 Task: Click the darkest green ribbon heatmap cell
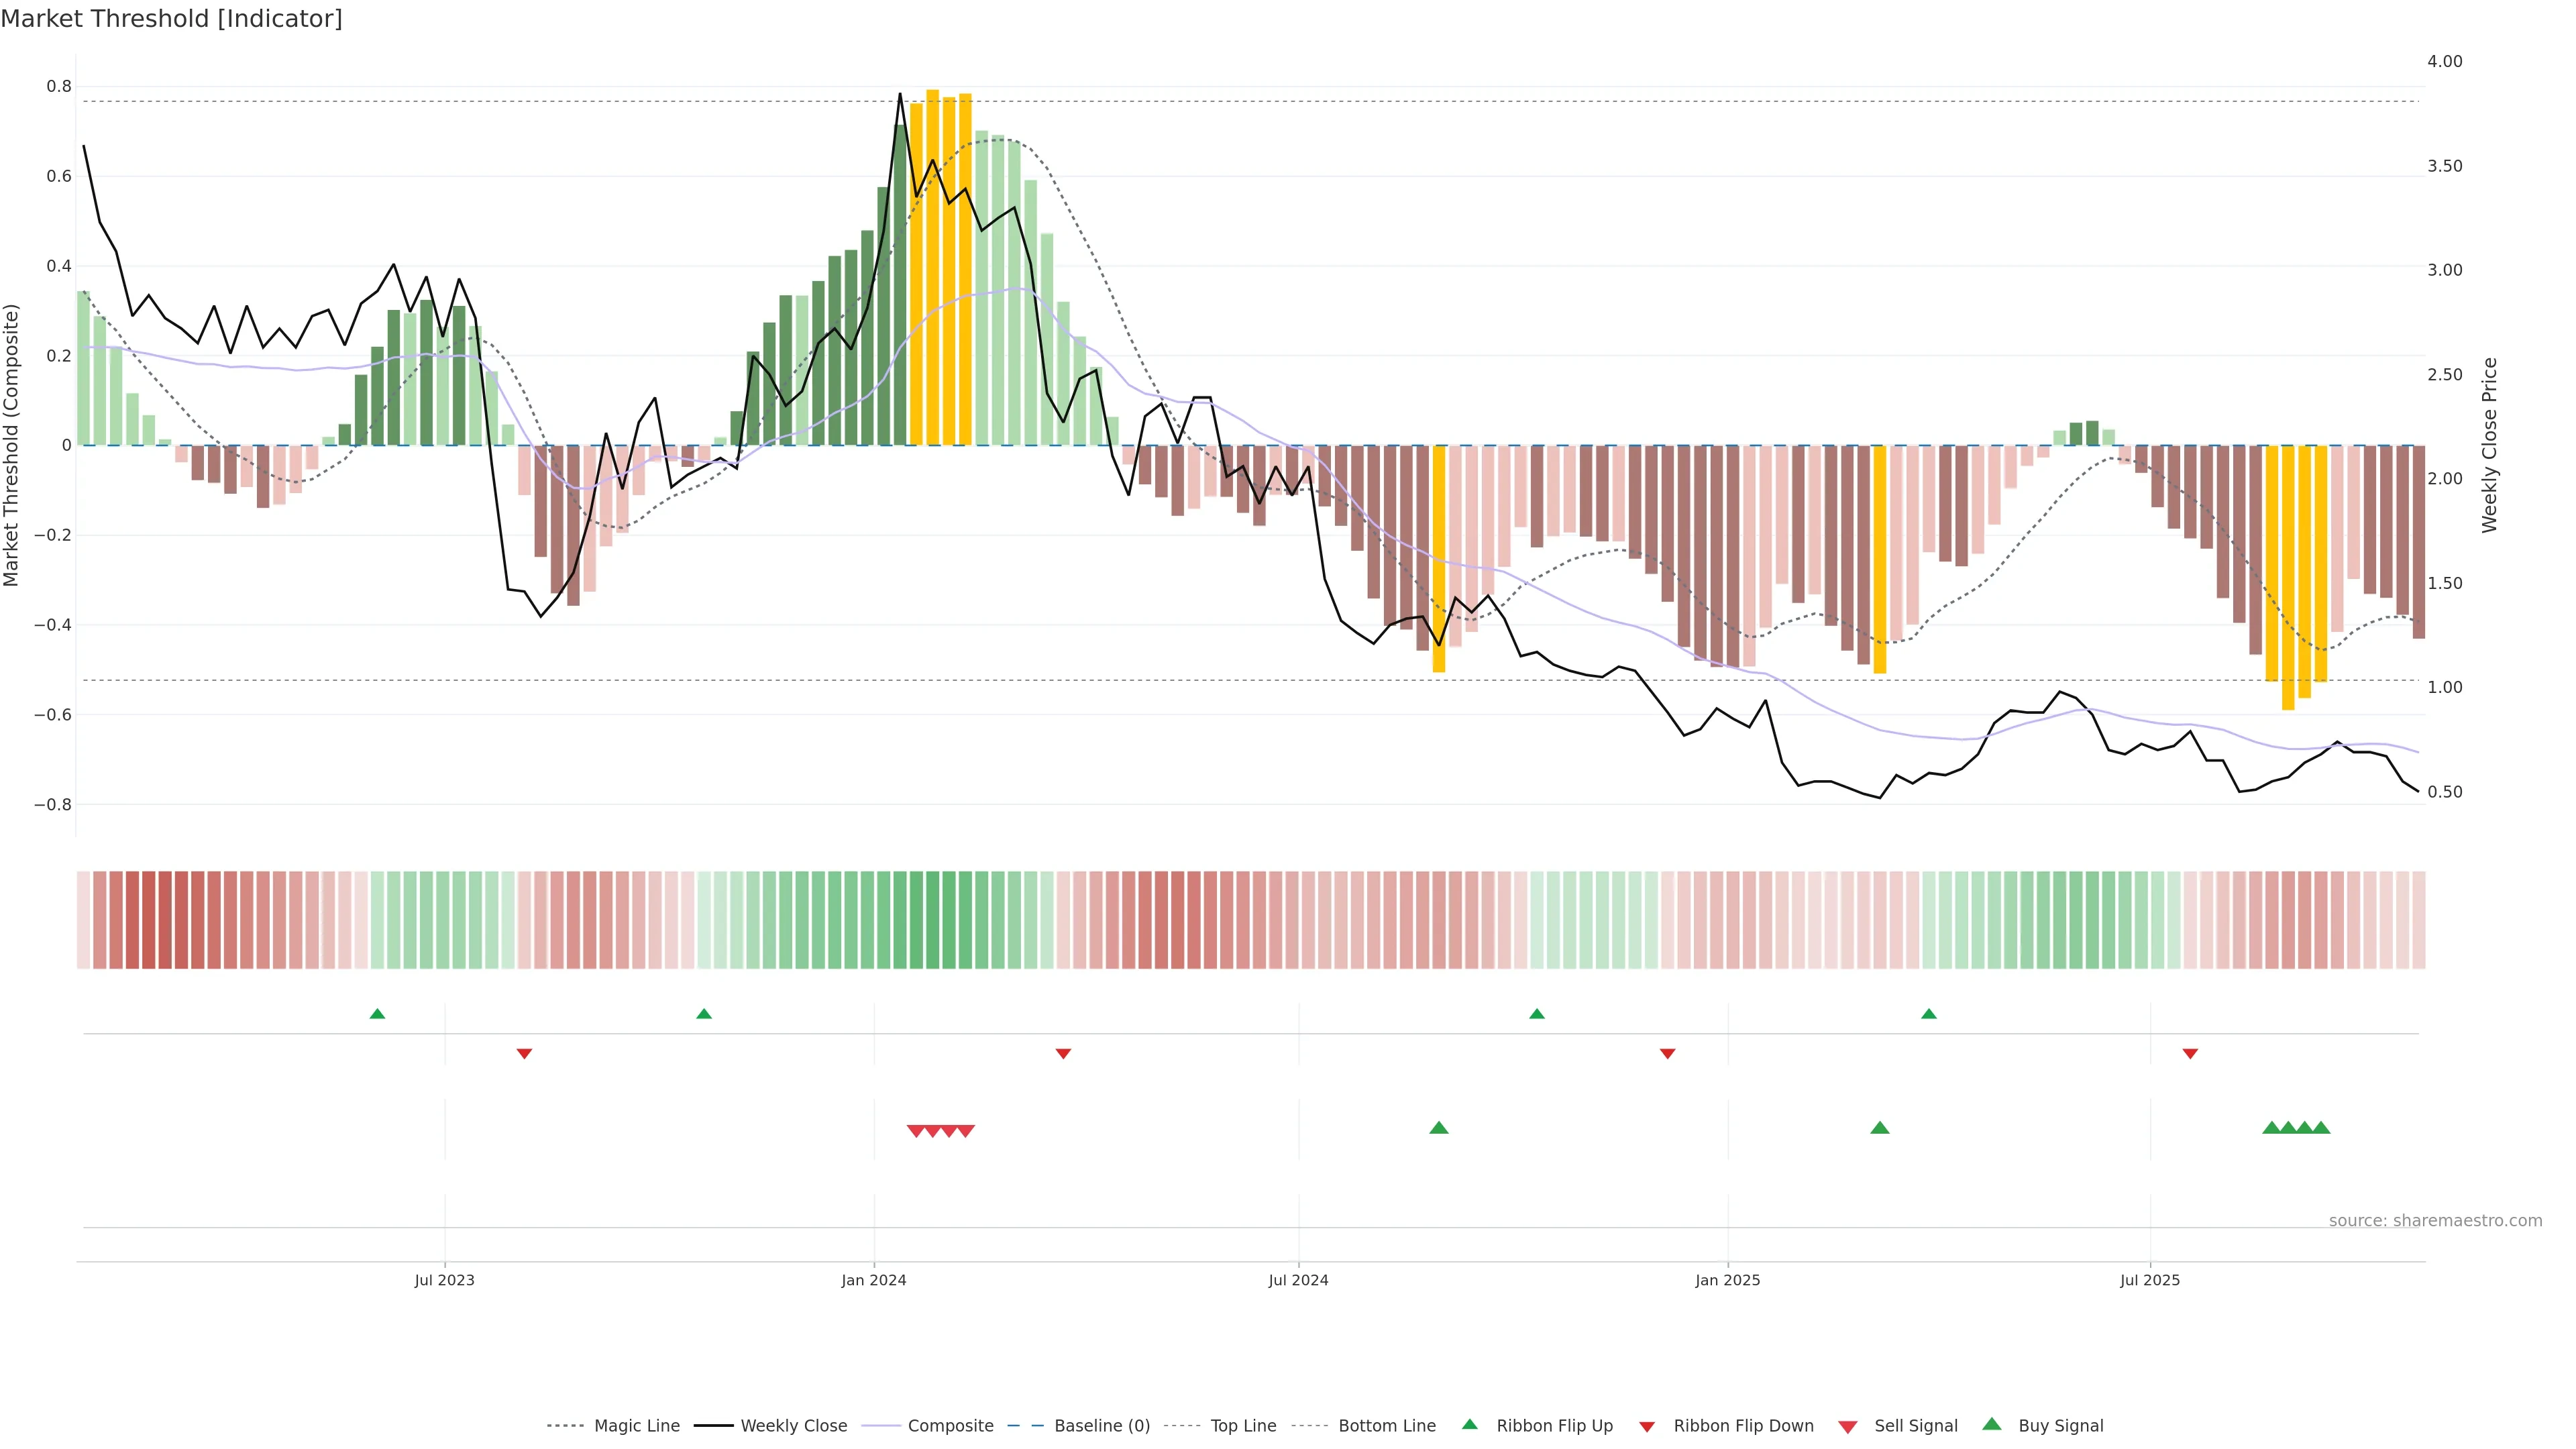[932, 920]
